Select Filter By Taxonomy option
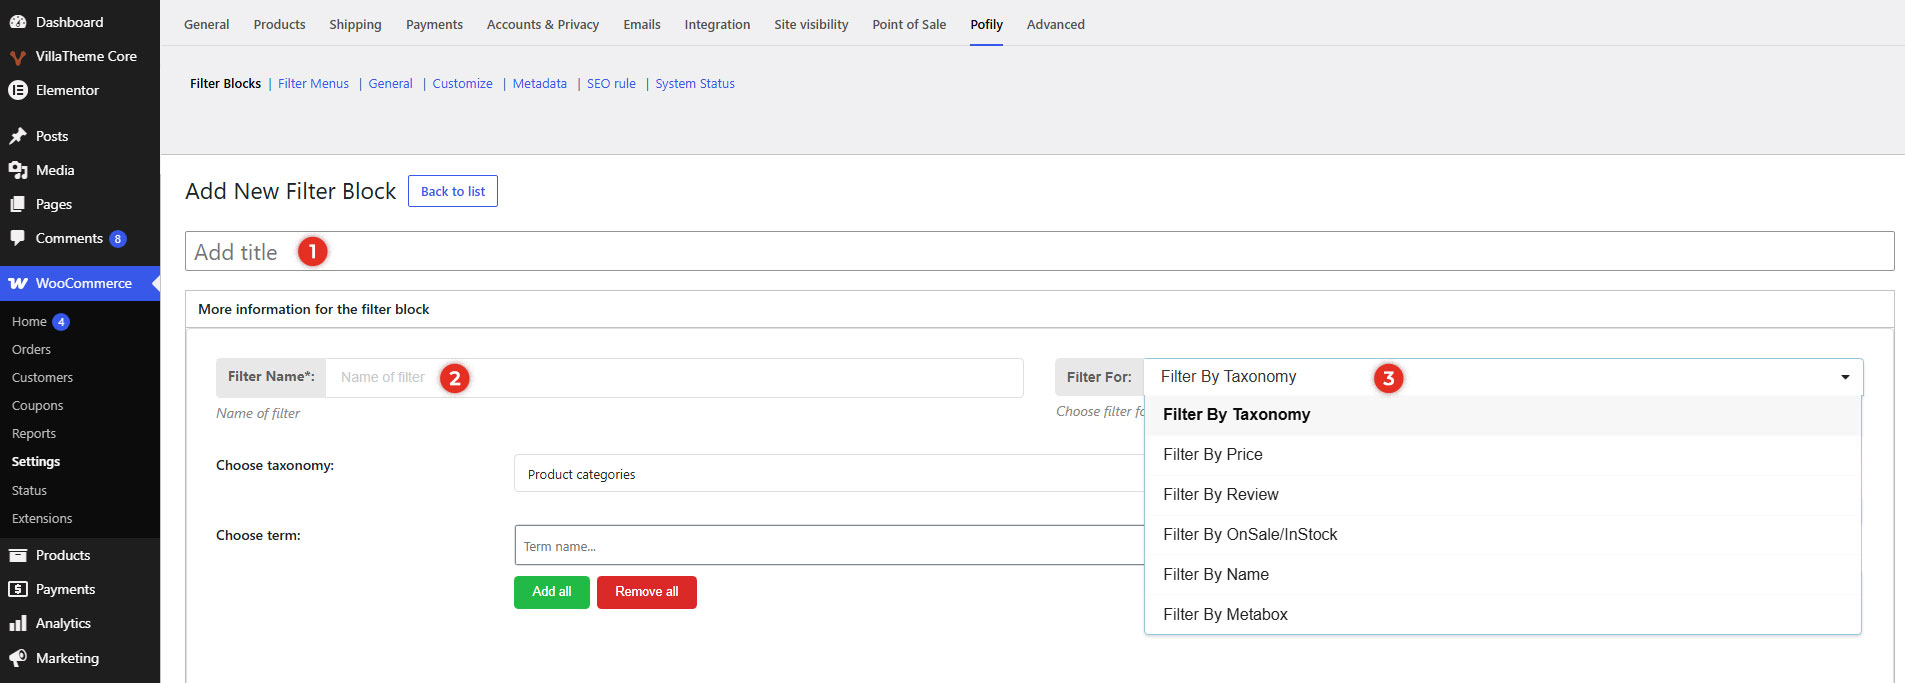The image size is (1905, 683). pos(1502,415)
